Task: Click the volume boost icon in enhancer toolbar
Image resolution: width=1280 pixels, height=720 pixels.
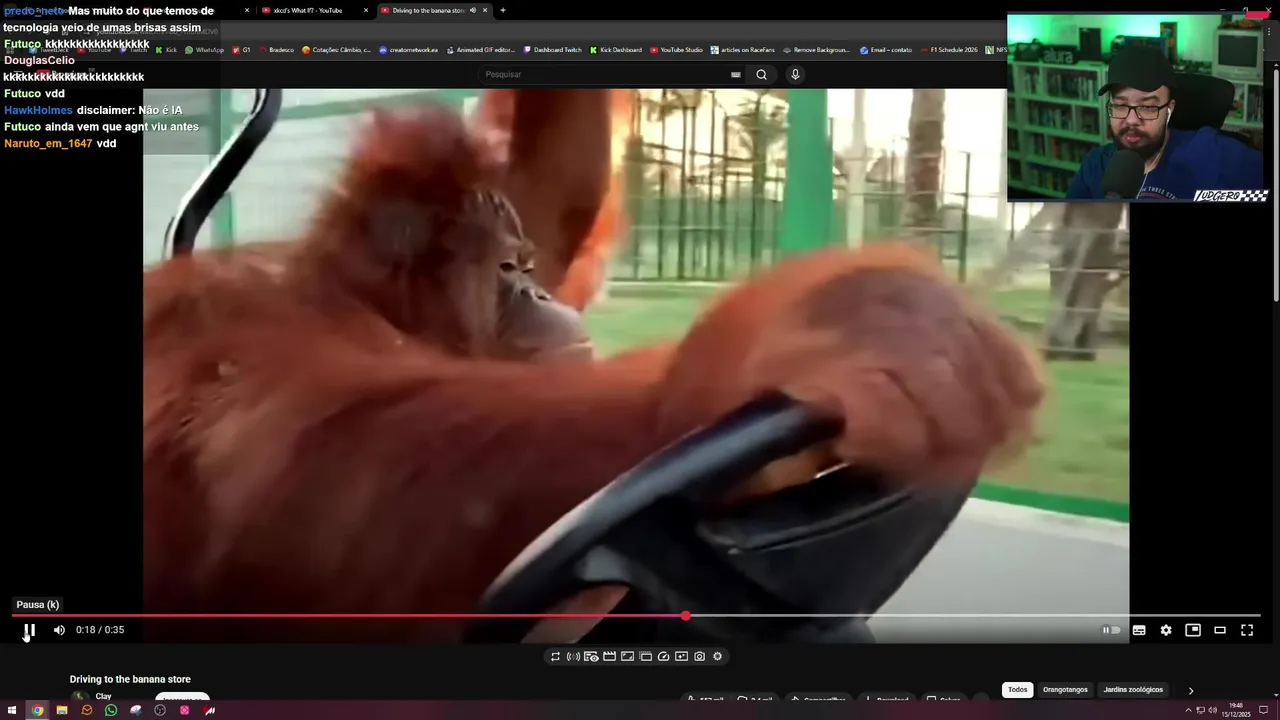Action: tap(573, 657)
